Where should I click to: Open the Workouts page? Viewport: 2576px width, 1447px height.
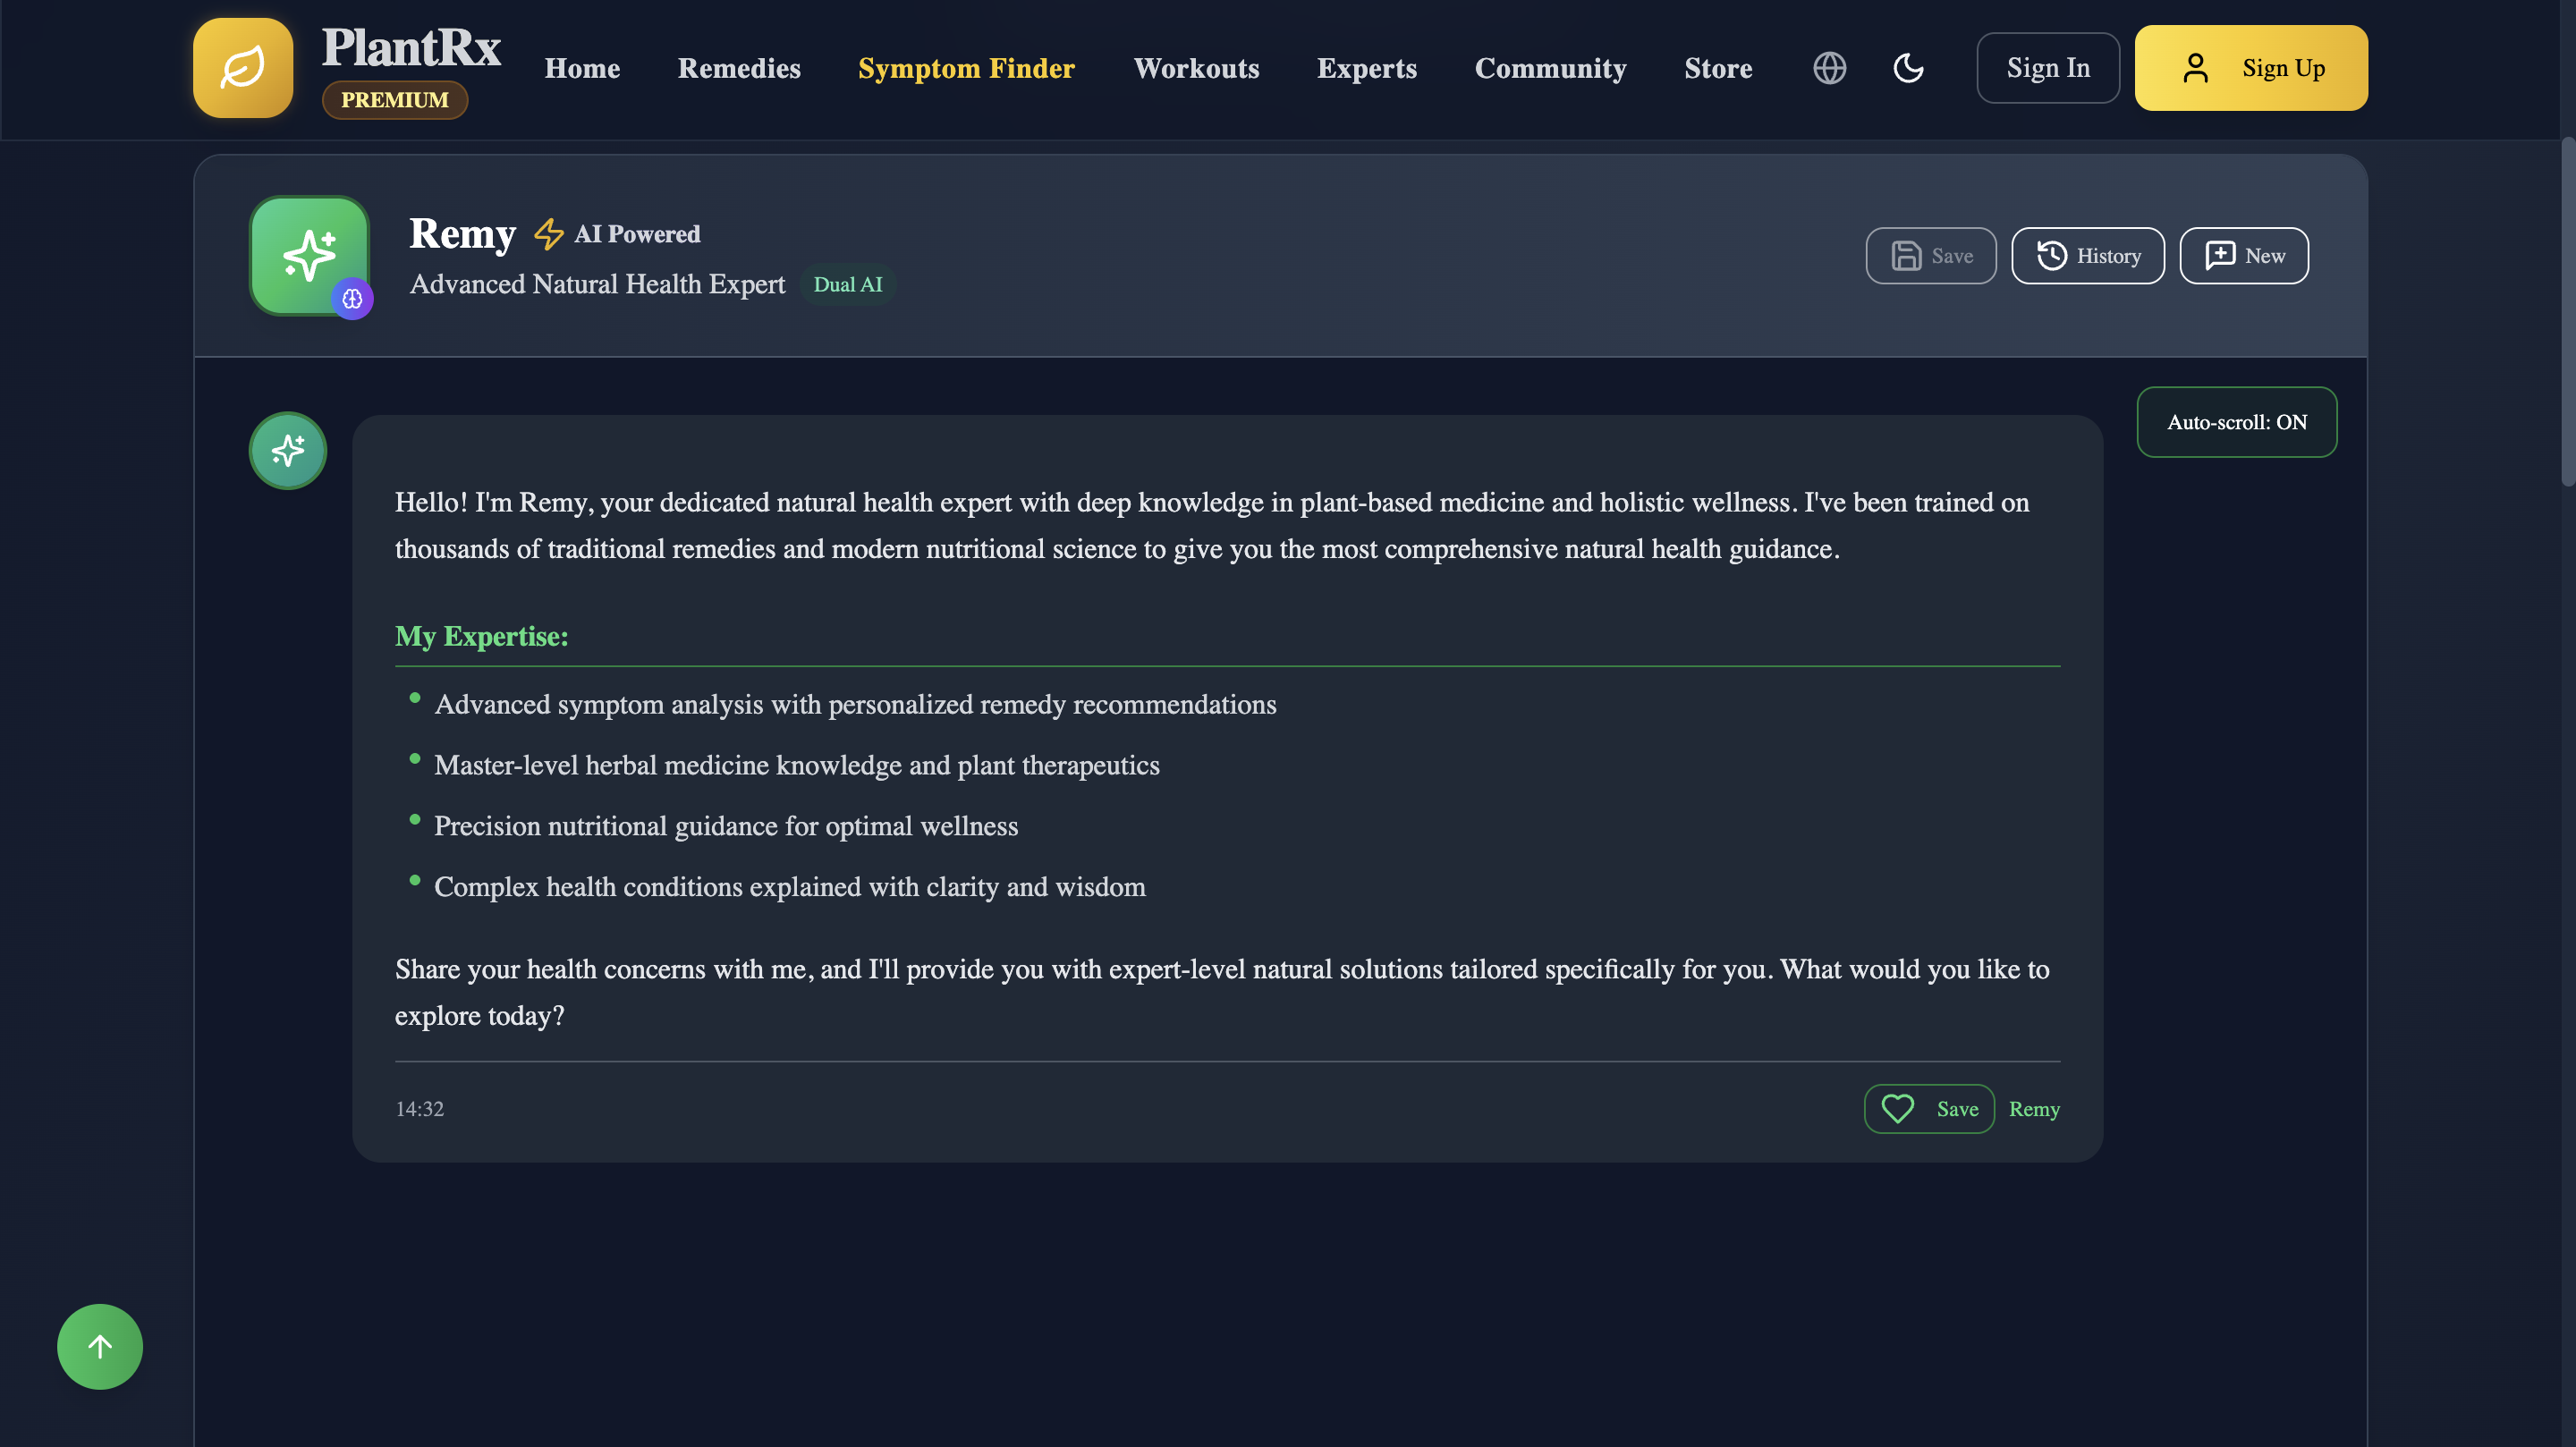click(1196, 68)
